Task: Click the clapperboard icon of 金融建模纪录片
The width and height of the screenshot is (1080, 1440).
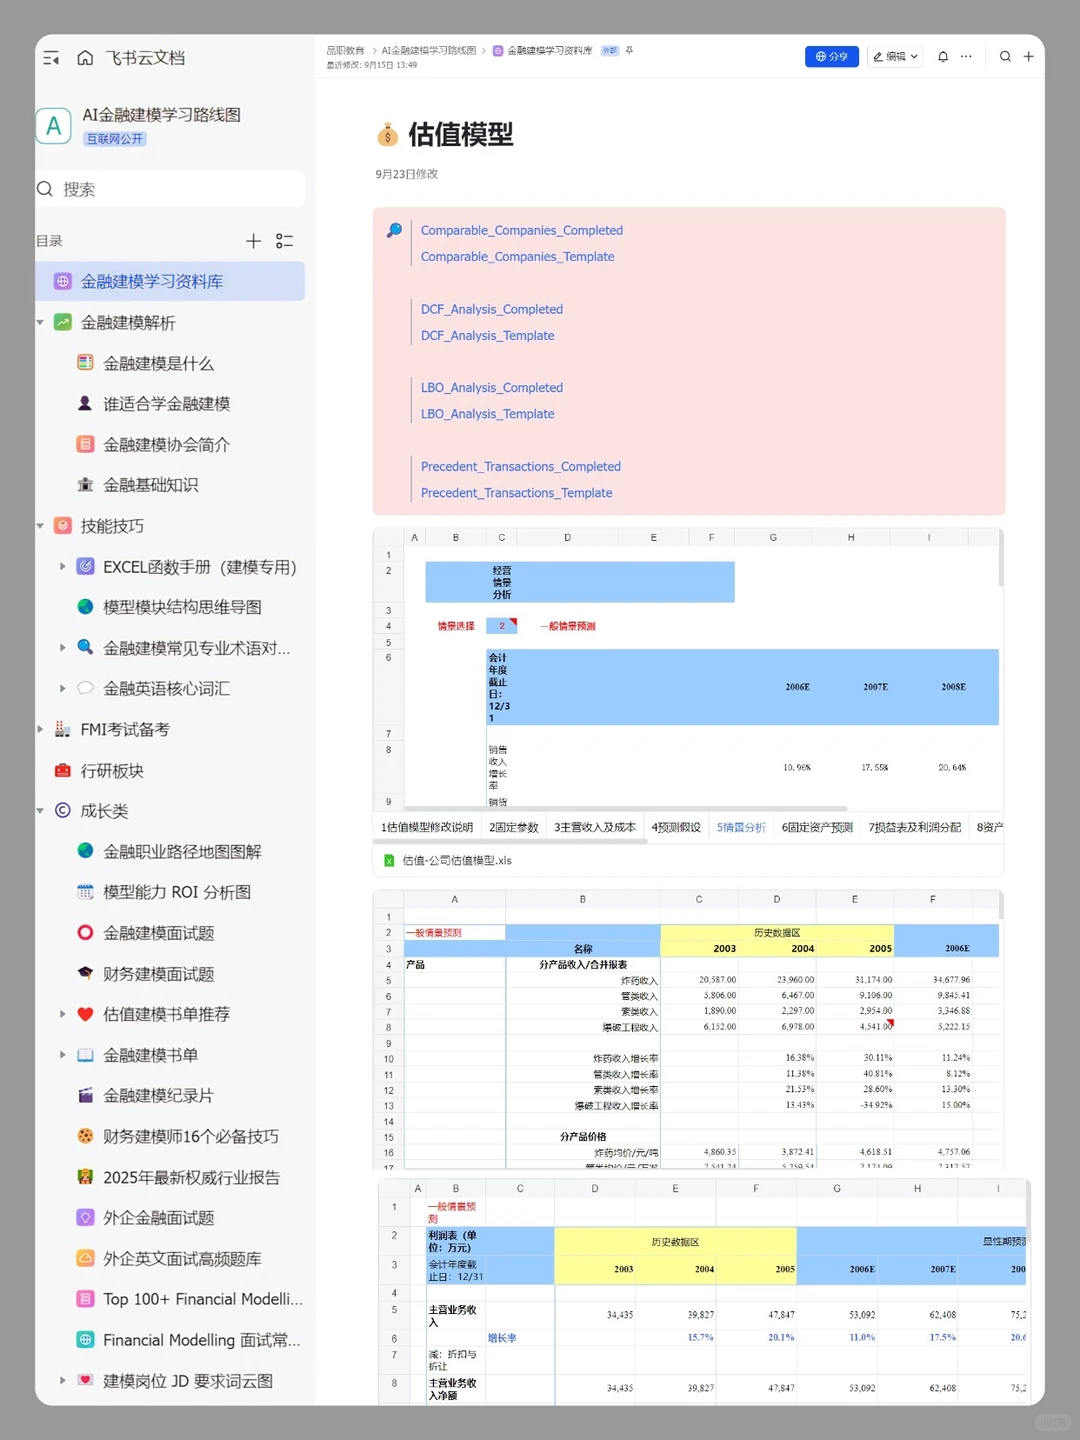Action: (x=85, y=1095)
